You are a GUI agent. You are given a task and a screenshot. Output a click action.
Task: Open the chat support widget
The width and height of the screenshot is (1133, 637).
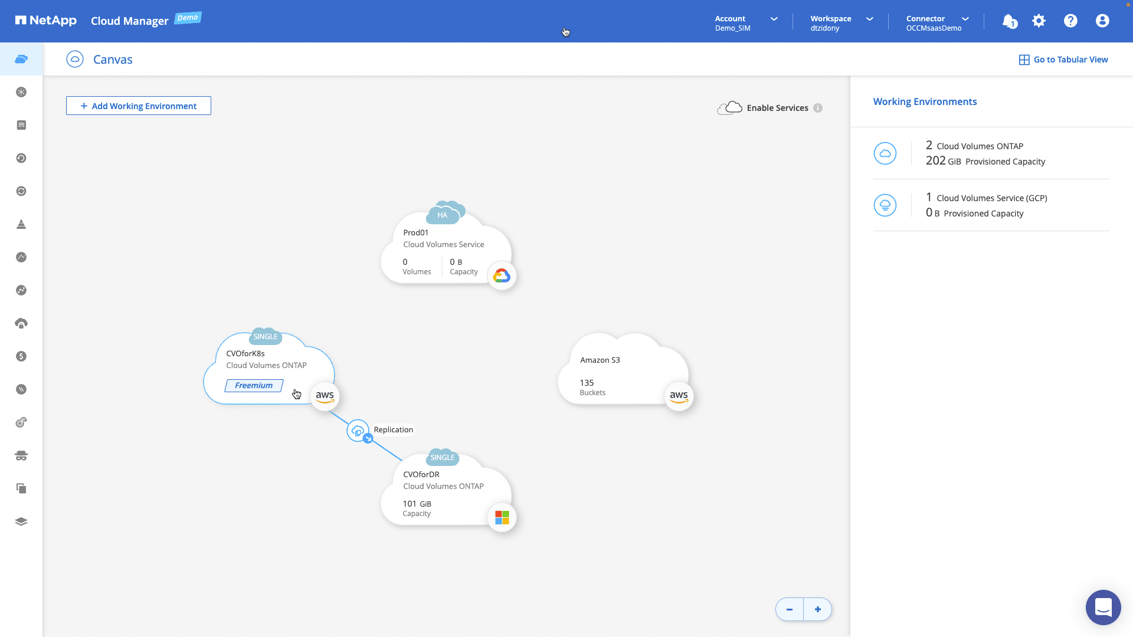coord(1103,607)
